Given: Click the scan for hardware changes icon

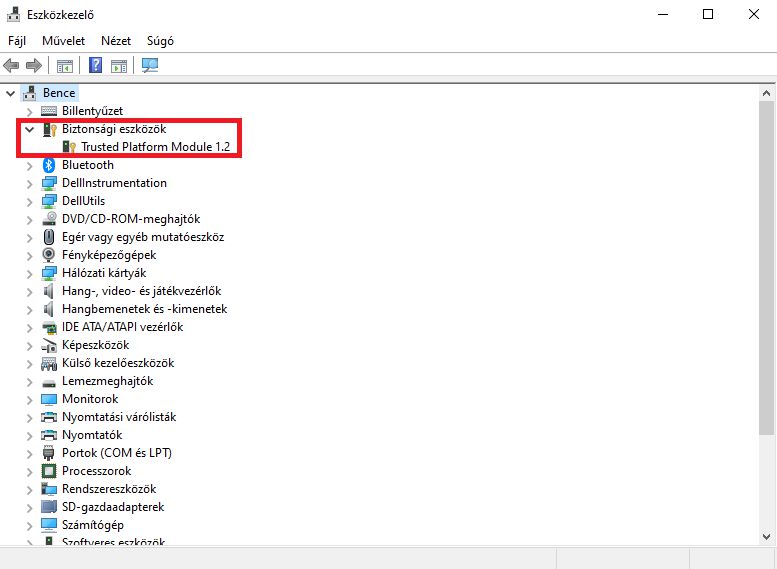Looking at the screenshot, I should click(x=150, y=66).
